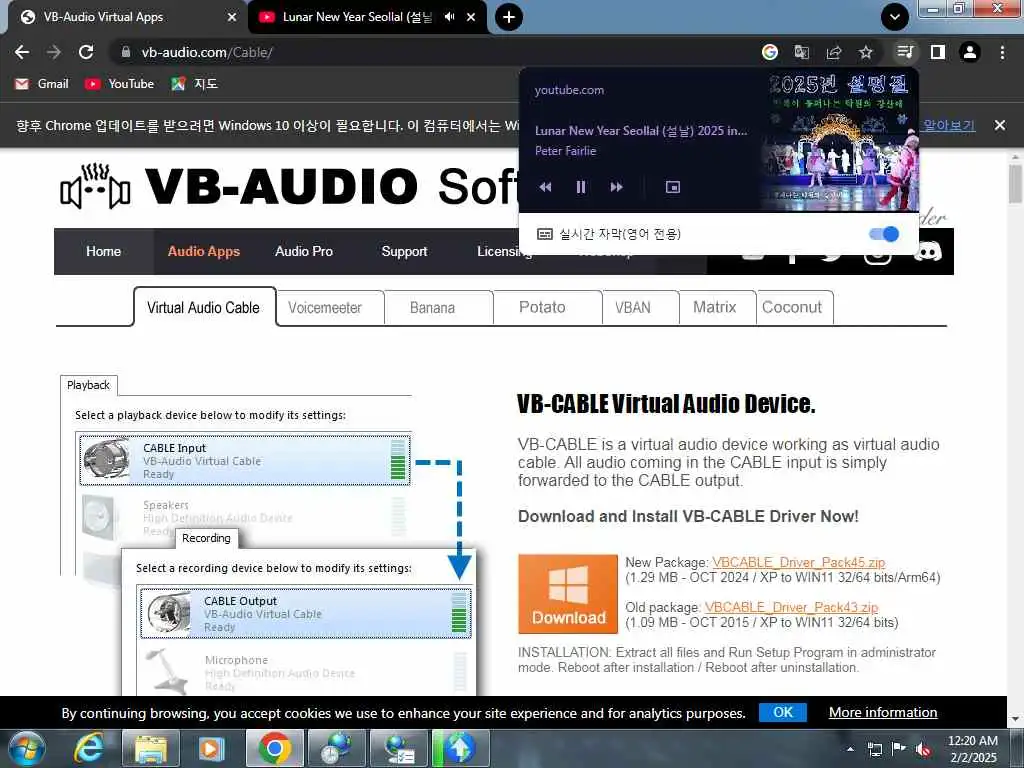Open the translate page icon
This screenshot has width=1024, height=768.
click(801, 52)
